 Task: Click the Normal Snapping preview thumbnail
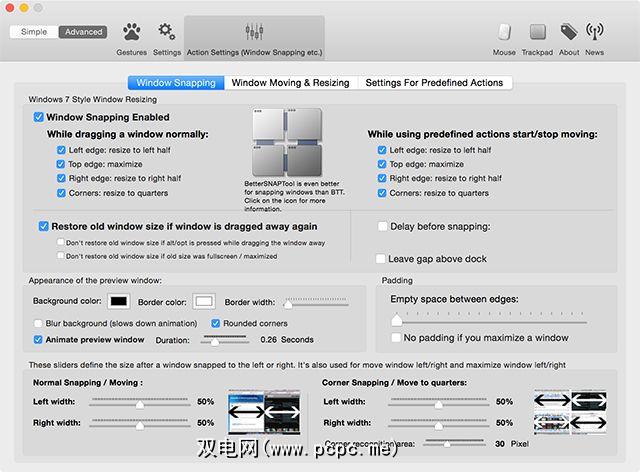click(x=265, y=411)
